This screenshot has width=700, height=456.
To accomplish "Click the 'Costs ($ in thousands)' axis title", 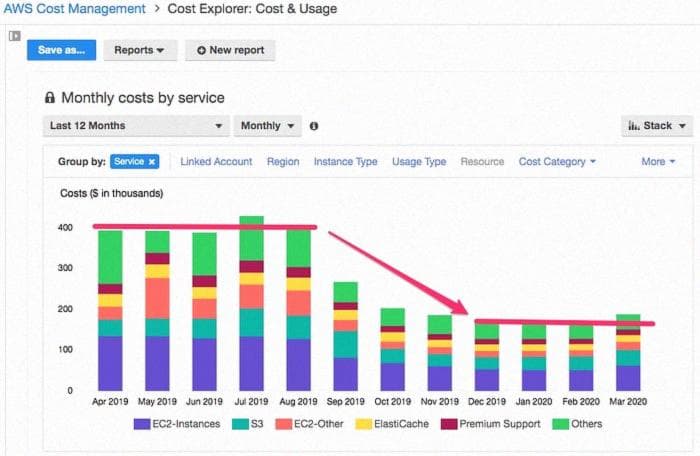I will point(112,193).
